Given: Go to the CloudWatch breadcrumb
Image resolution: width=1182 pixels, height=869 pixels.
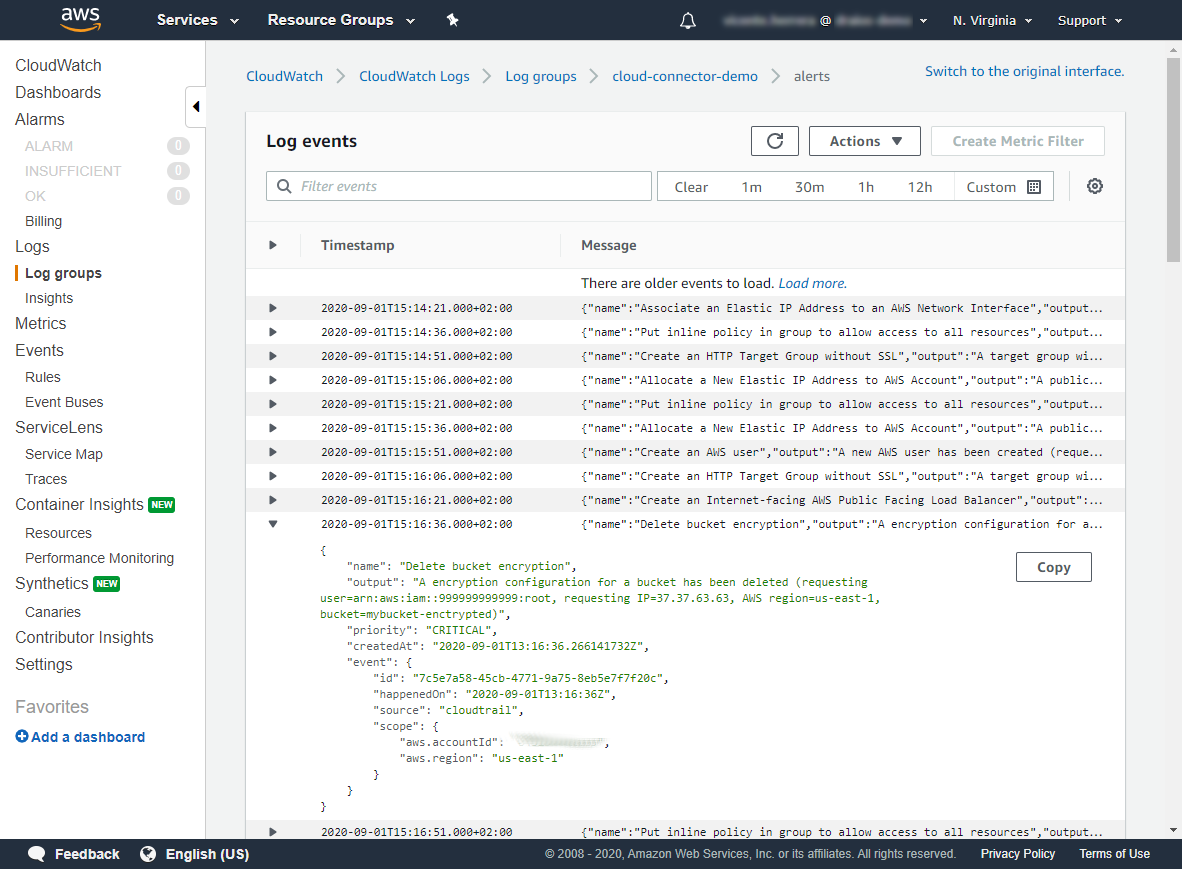Looking at the screenshot, I should click(x=284, y=76).
